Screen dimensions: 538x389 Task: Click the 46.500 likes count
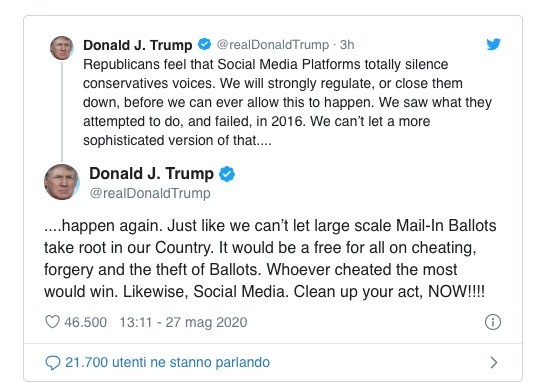[x=85, y=322]
